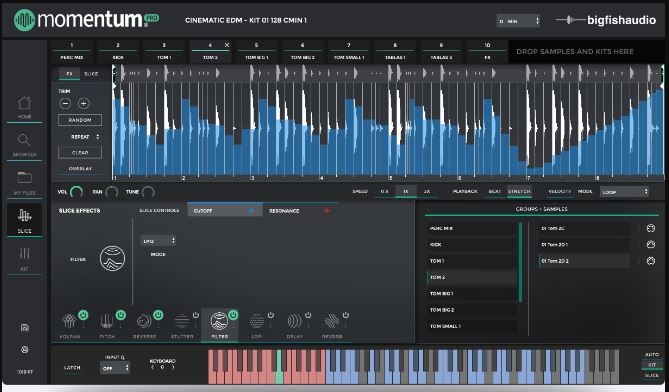The width and height of the screenshot is (669, 392).
Task: Click the trim minus icon
Action: pos(65,103)
